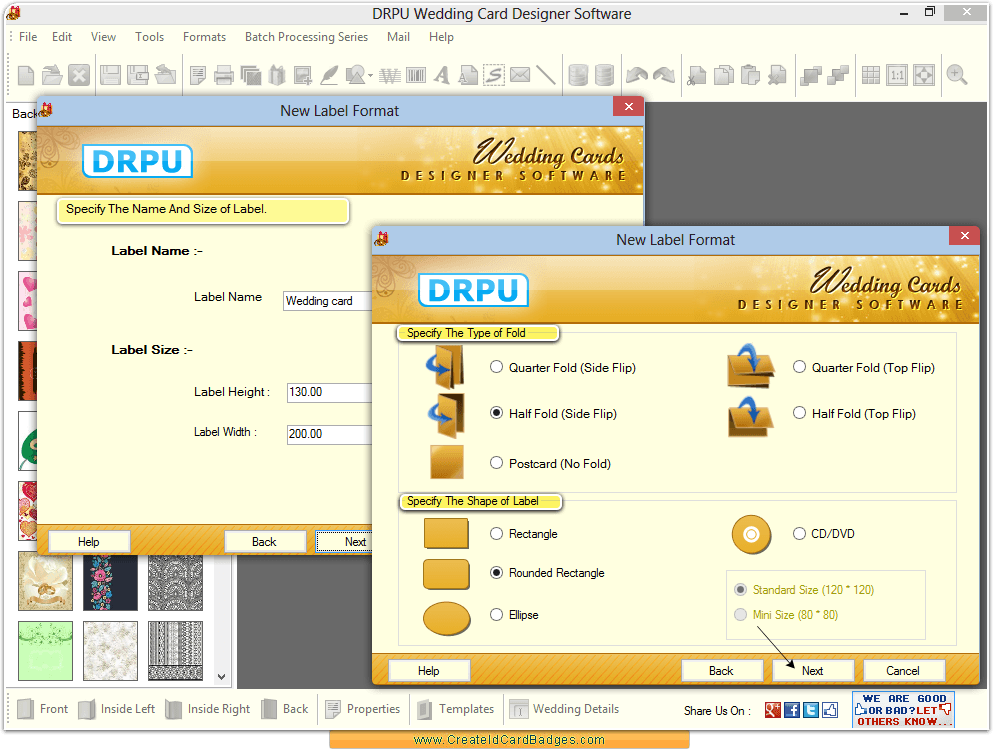Choose CD/DVD label shape

coord(799,533)
